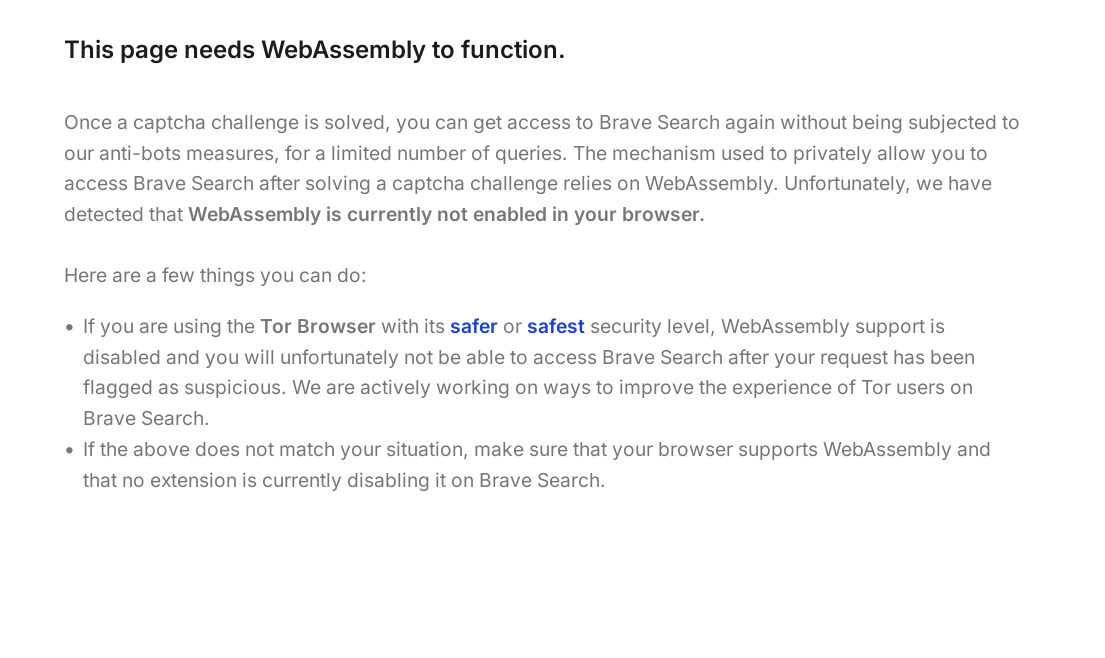Viewport: 1105px width, 658px height.
Task: Click the "This page needs WebAssembly" heading
Action: click(x=314, y=50)
